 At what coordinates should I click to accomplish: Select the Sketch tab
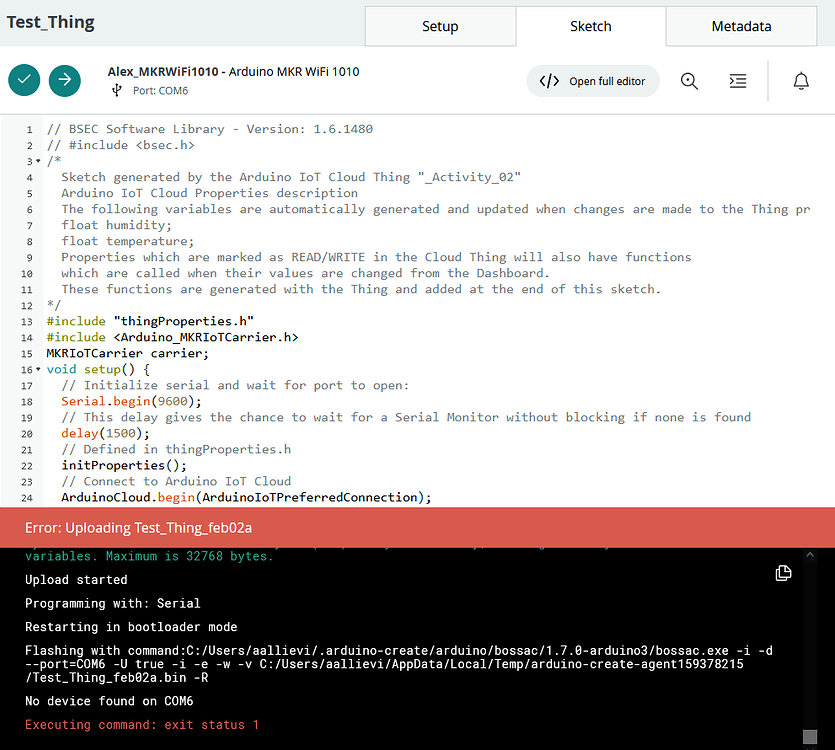(x=590, y=26)
